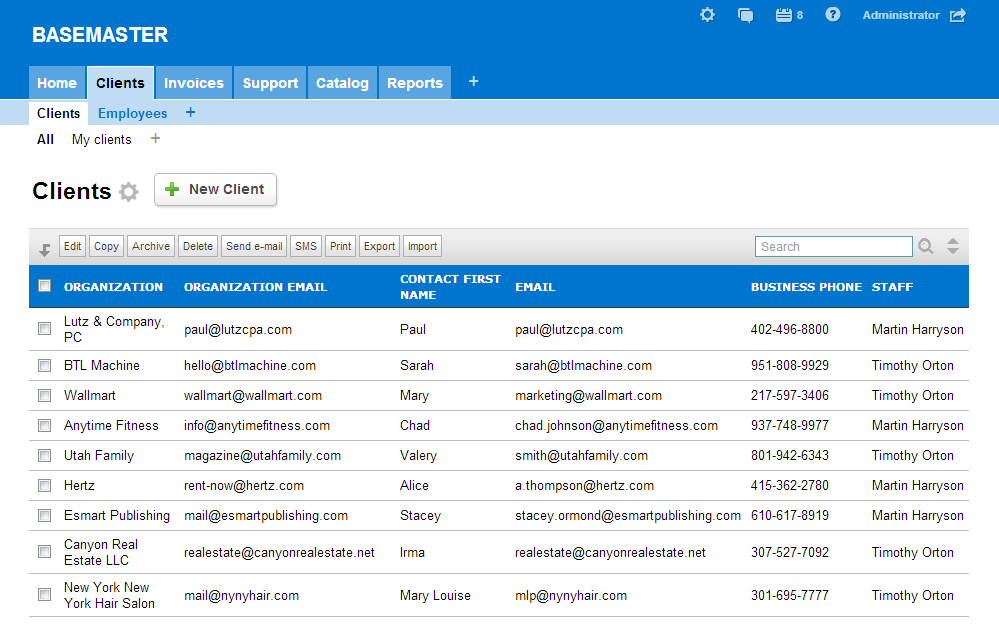Click the Copy toolbar button
The image size is (999, 625).
pos(106,246)
